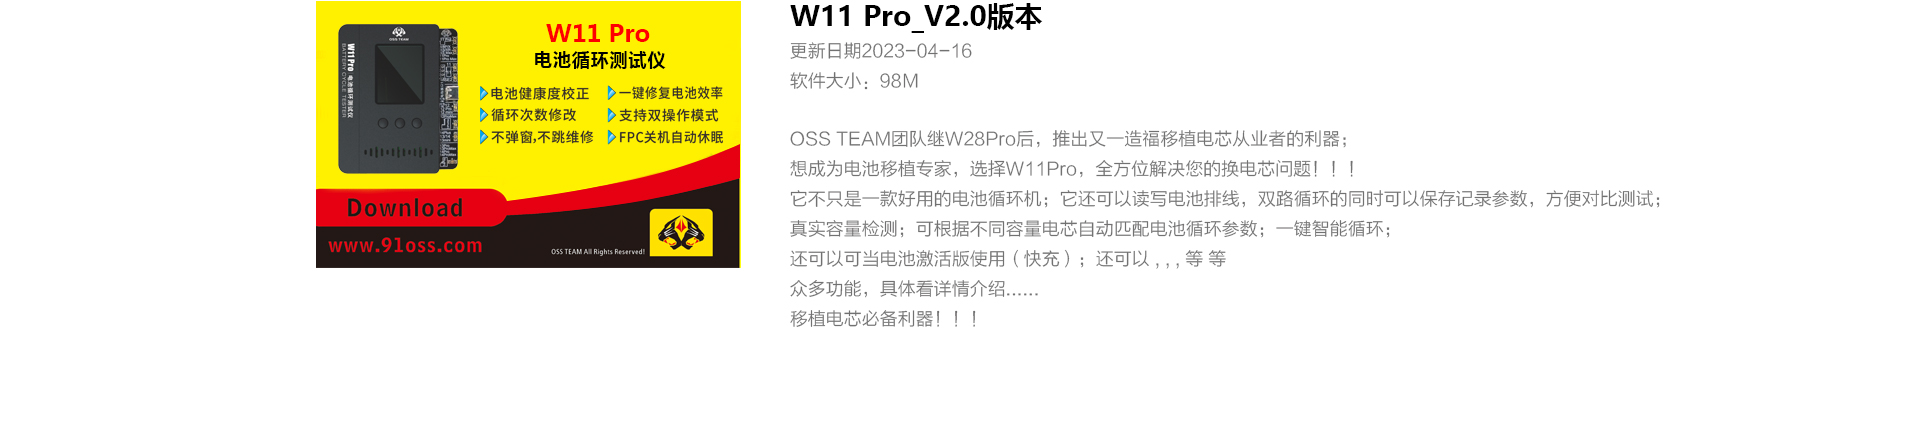Open the www.91oss.com link on banner
Viewport: 1920px width, 443px height.
[x=405, y=245]
